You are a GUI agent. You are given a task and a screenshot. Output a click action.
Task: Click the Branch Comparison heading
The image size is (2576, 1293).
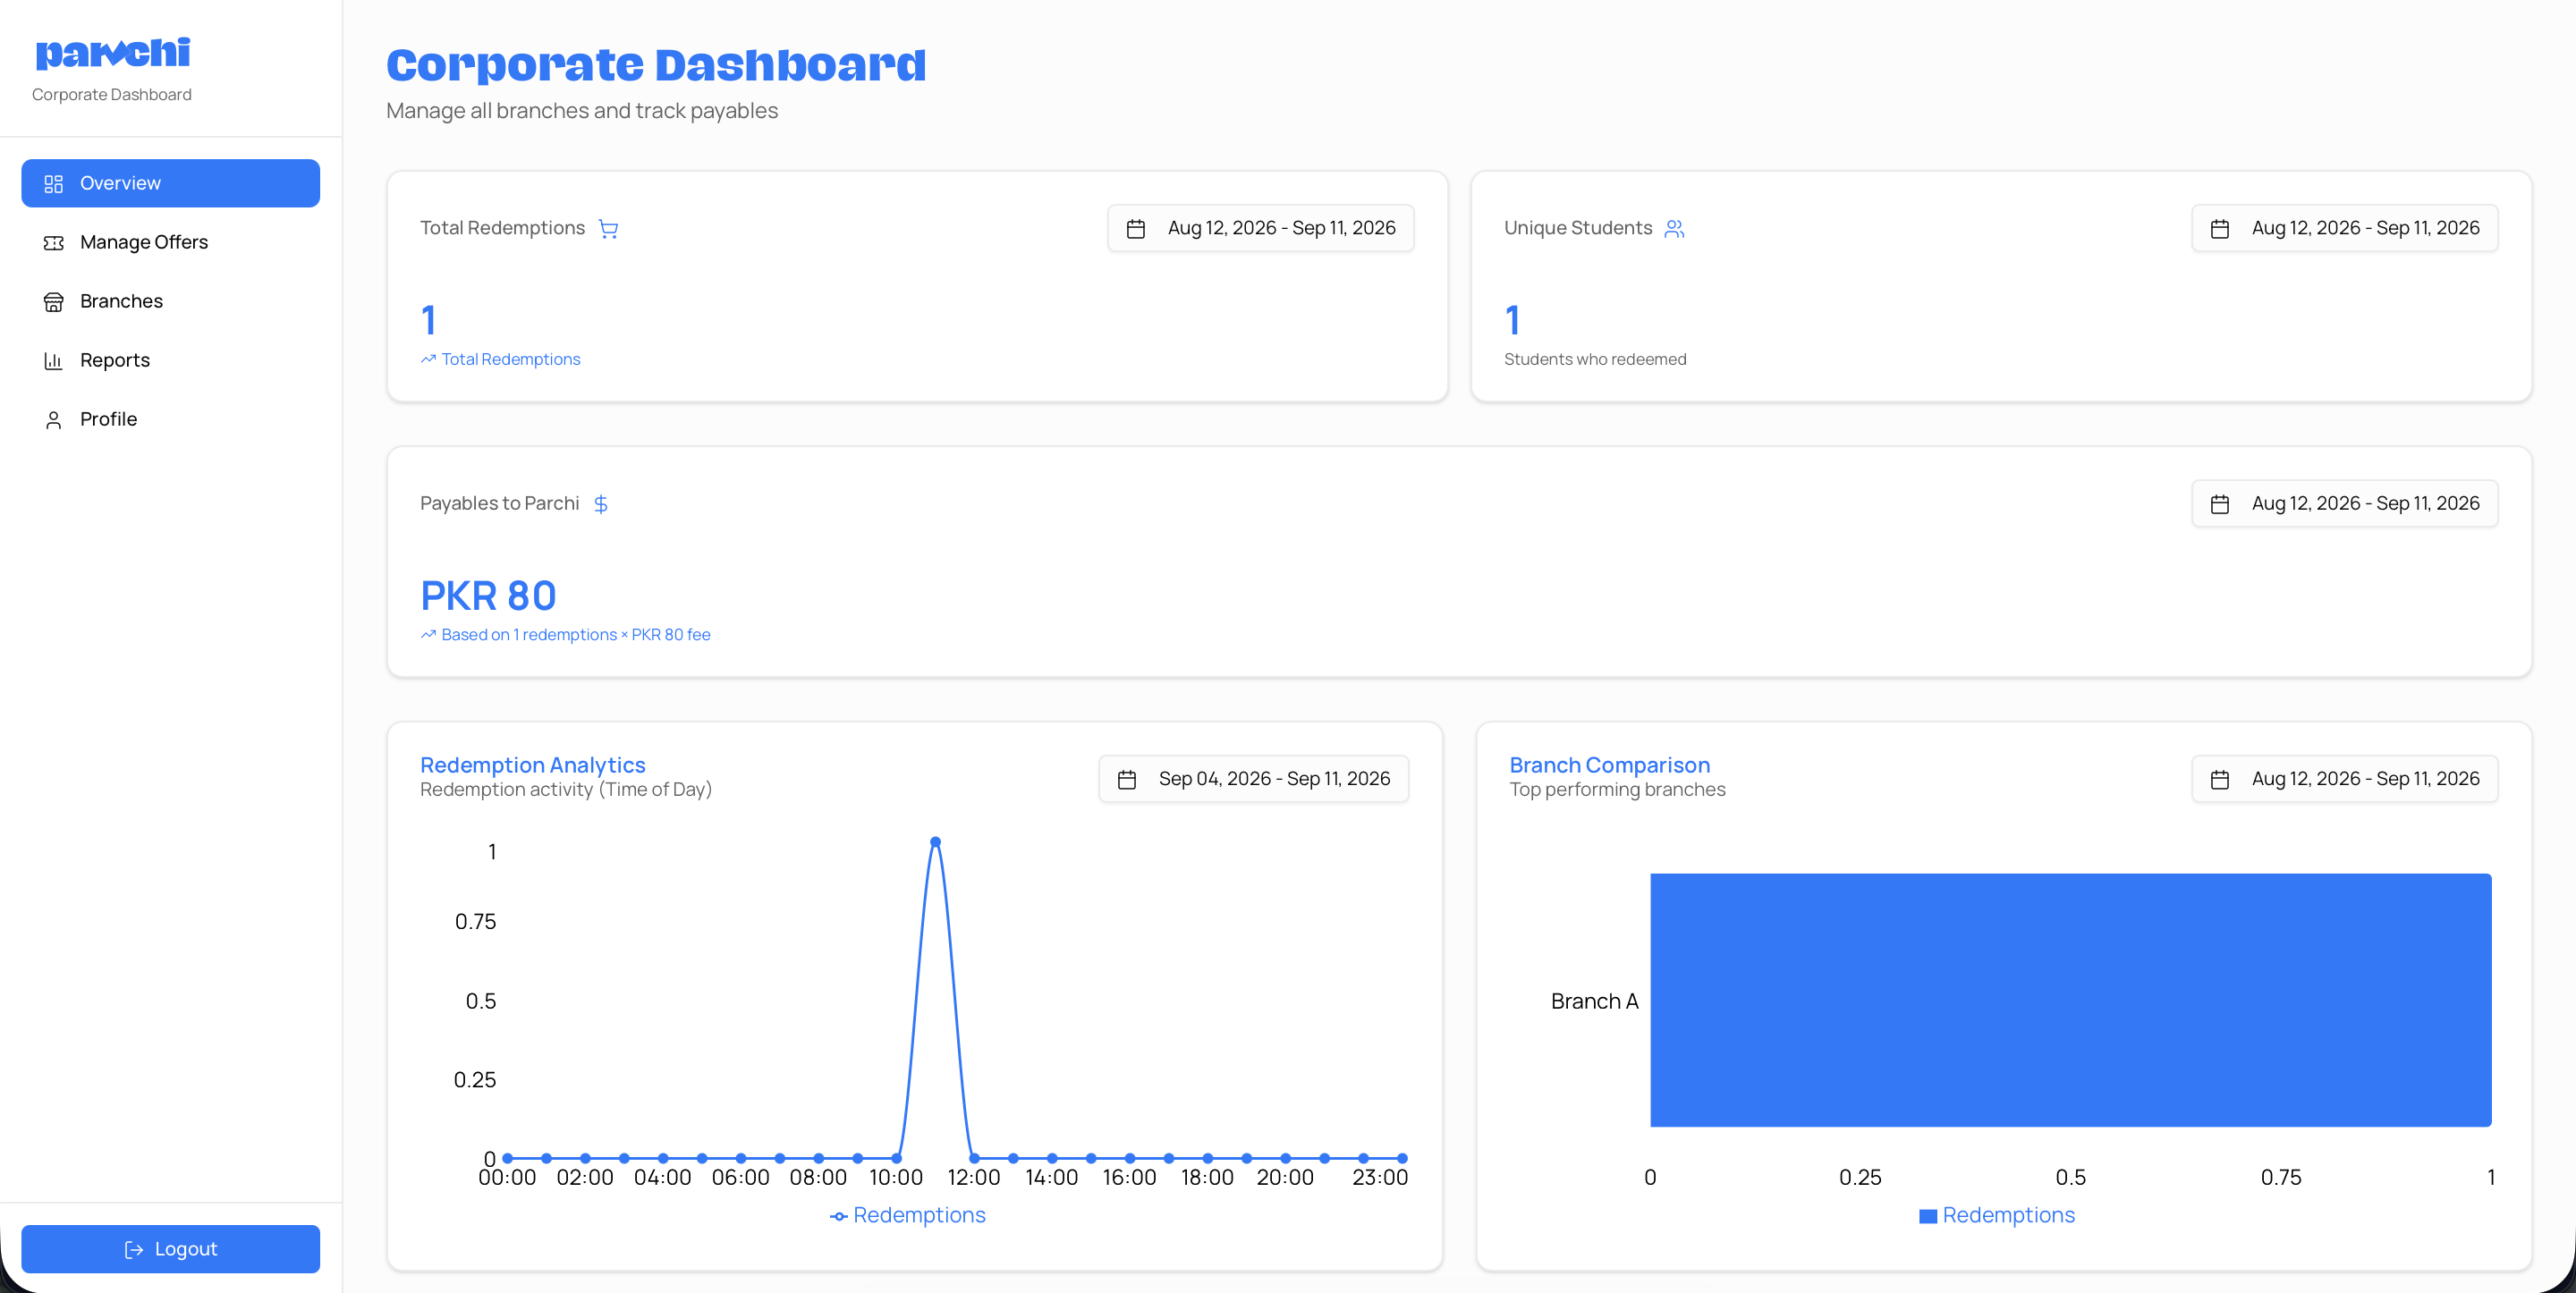click(x=1610, y=765)
